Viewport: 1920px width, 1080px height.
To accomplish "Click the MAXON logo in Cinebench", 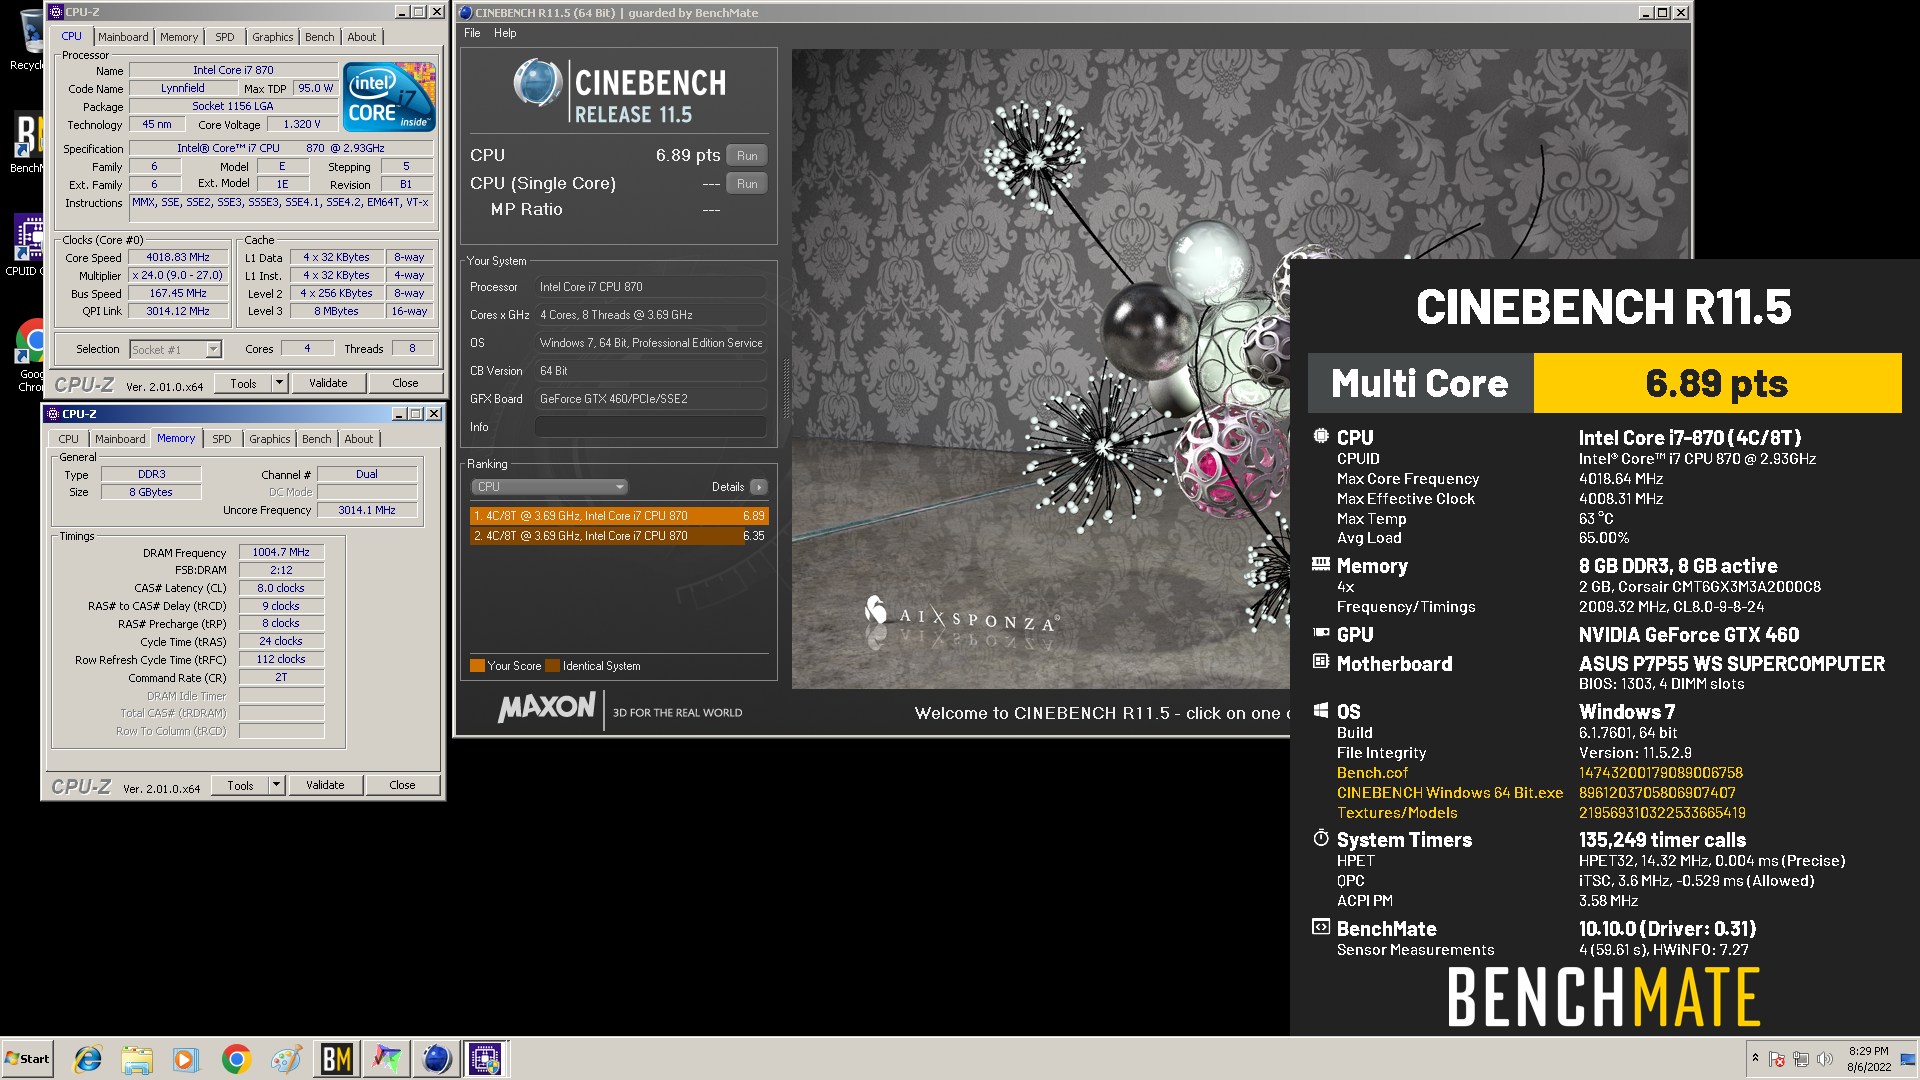I will click(547, 708).
